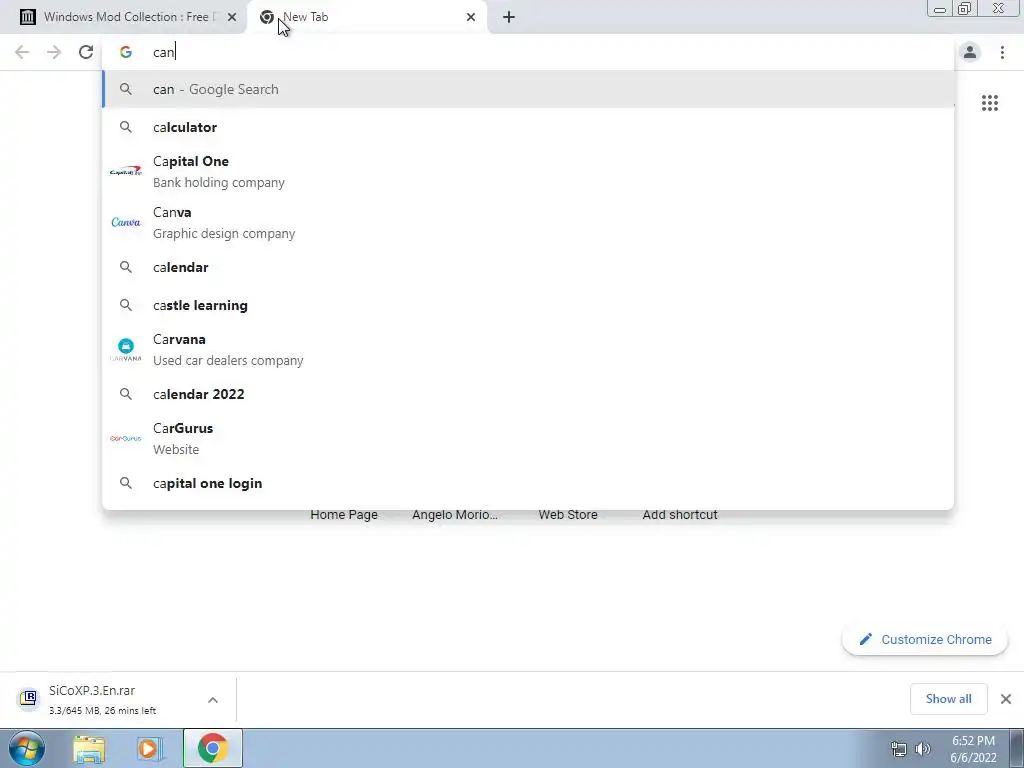This screenshot has height=768, width=1024.
Task: Click Add shortcut
Action: point(680,515)
